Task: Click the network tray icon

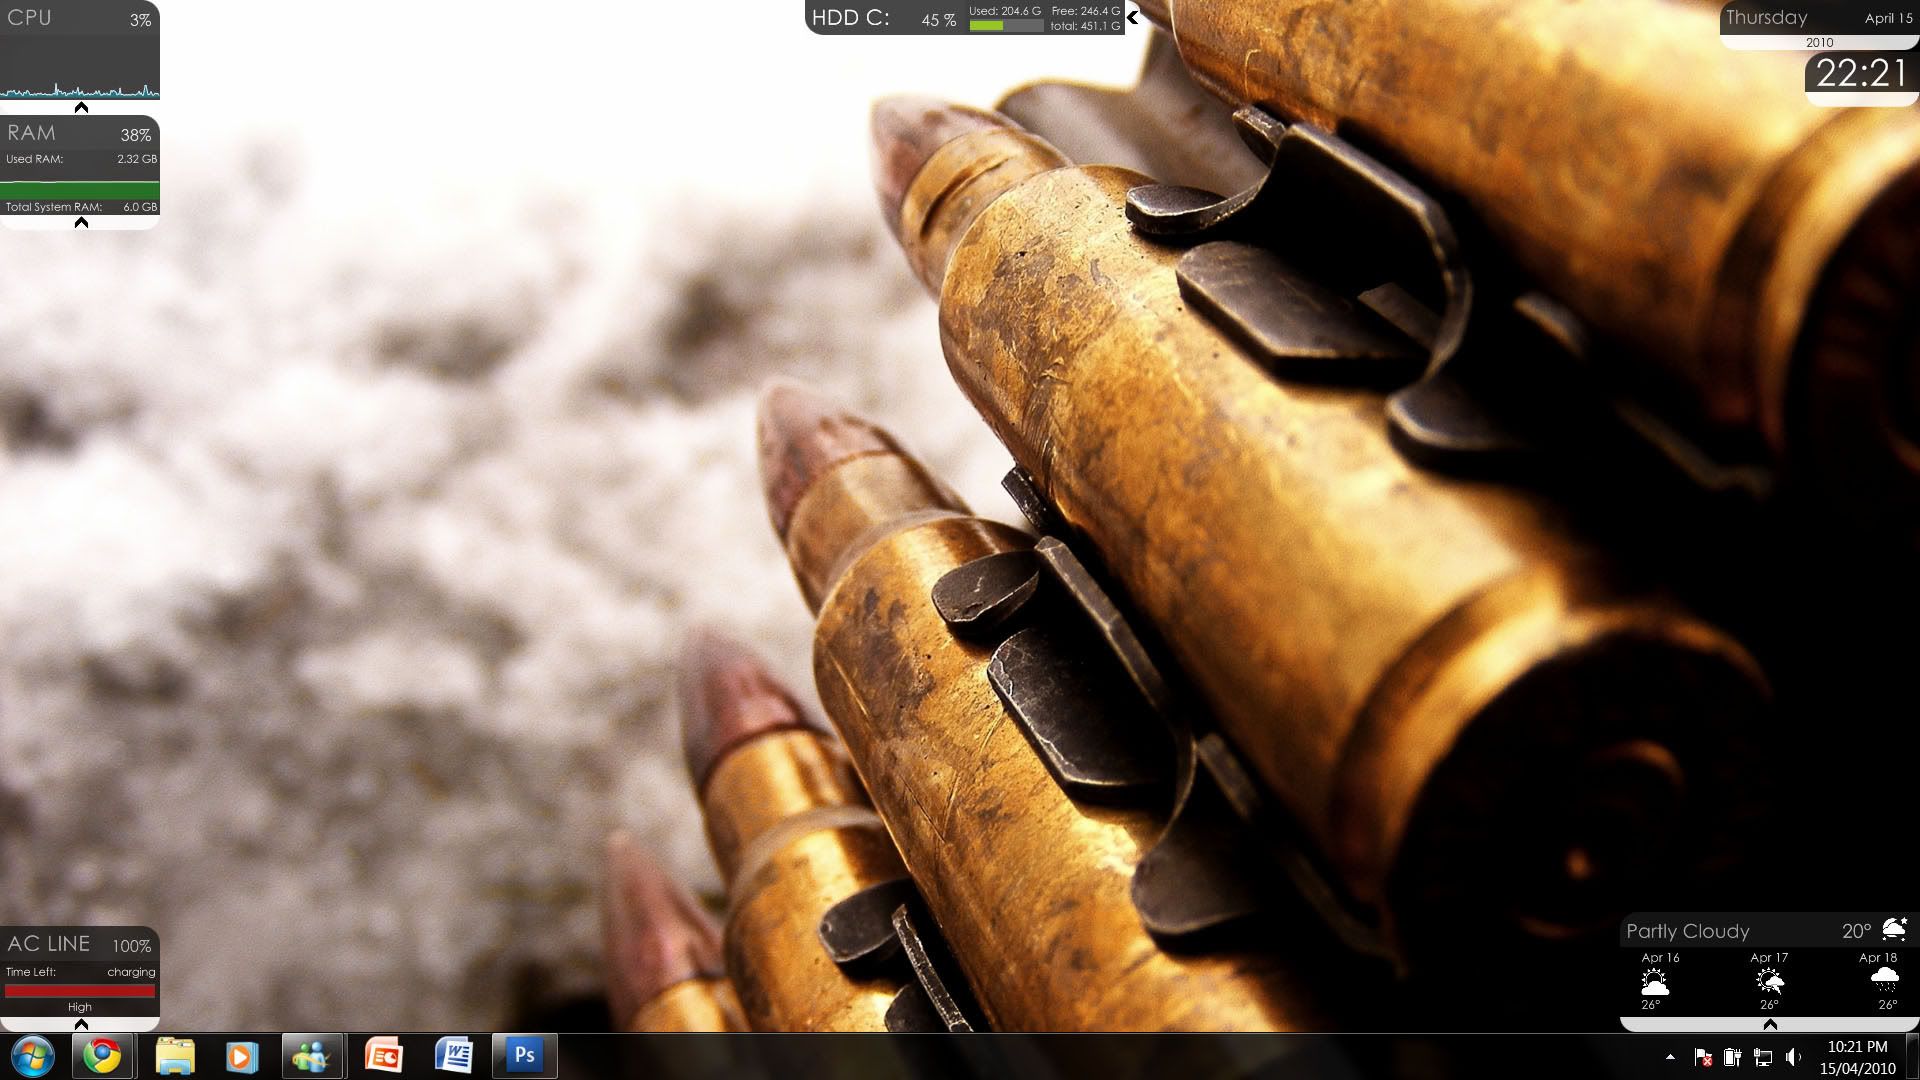Action: [1763, 1057]
